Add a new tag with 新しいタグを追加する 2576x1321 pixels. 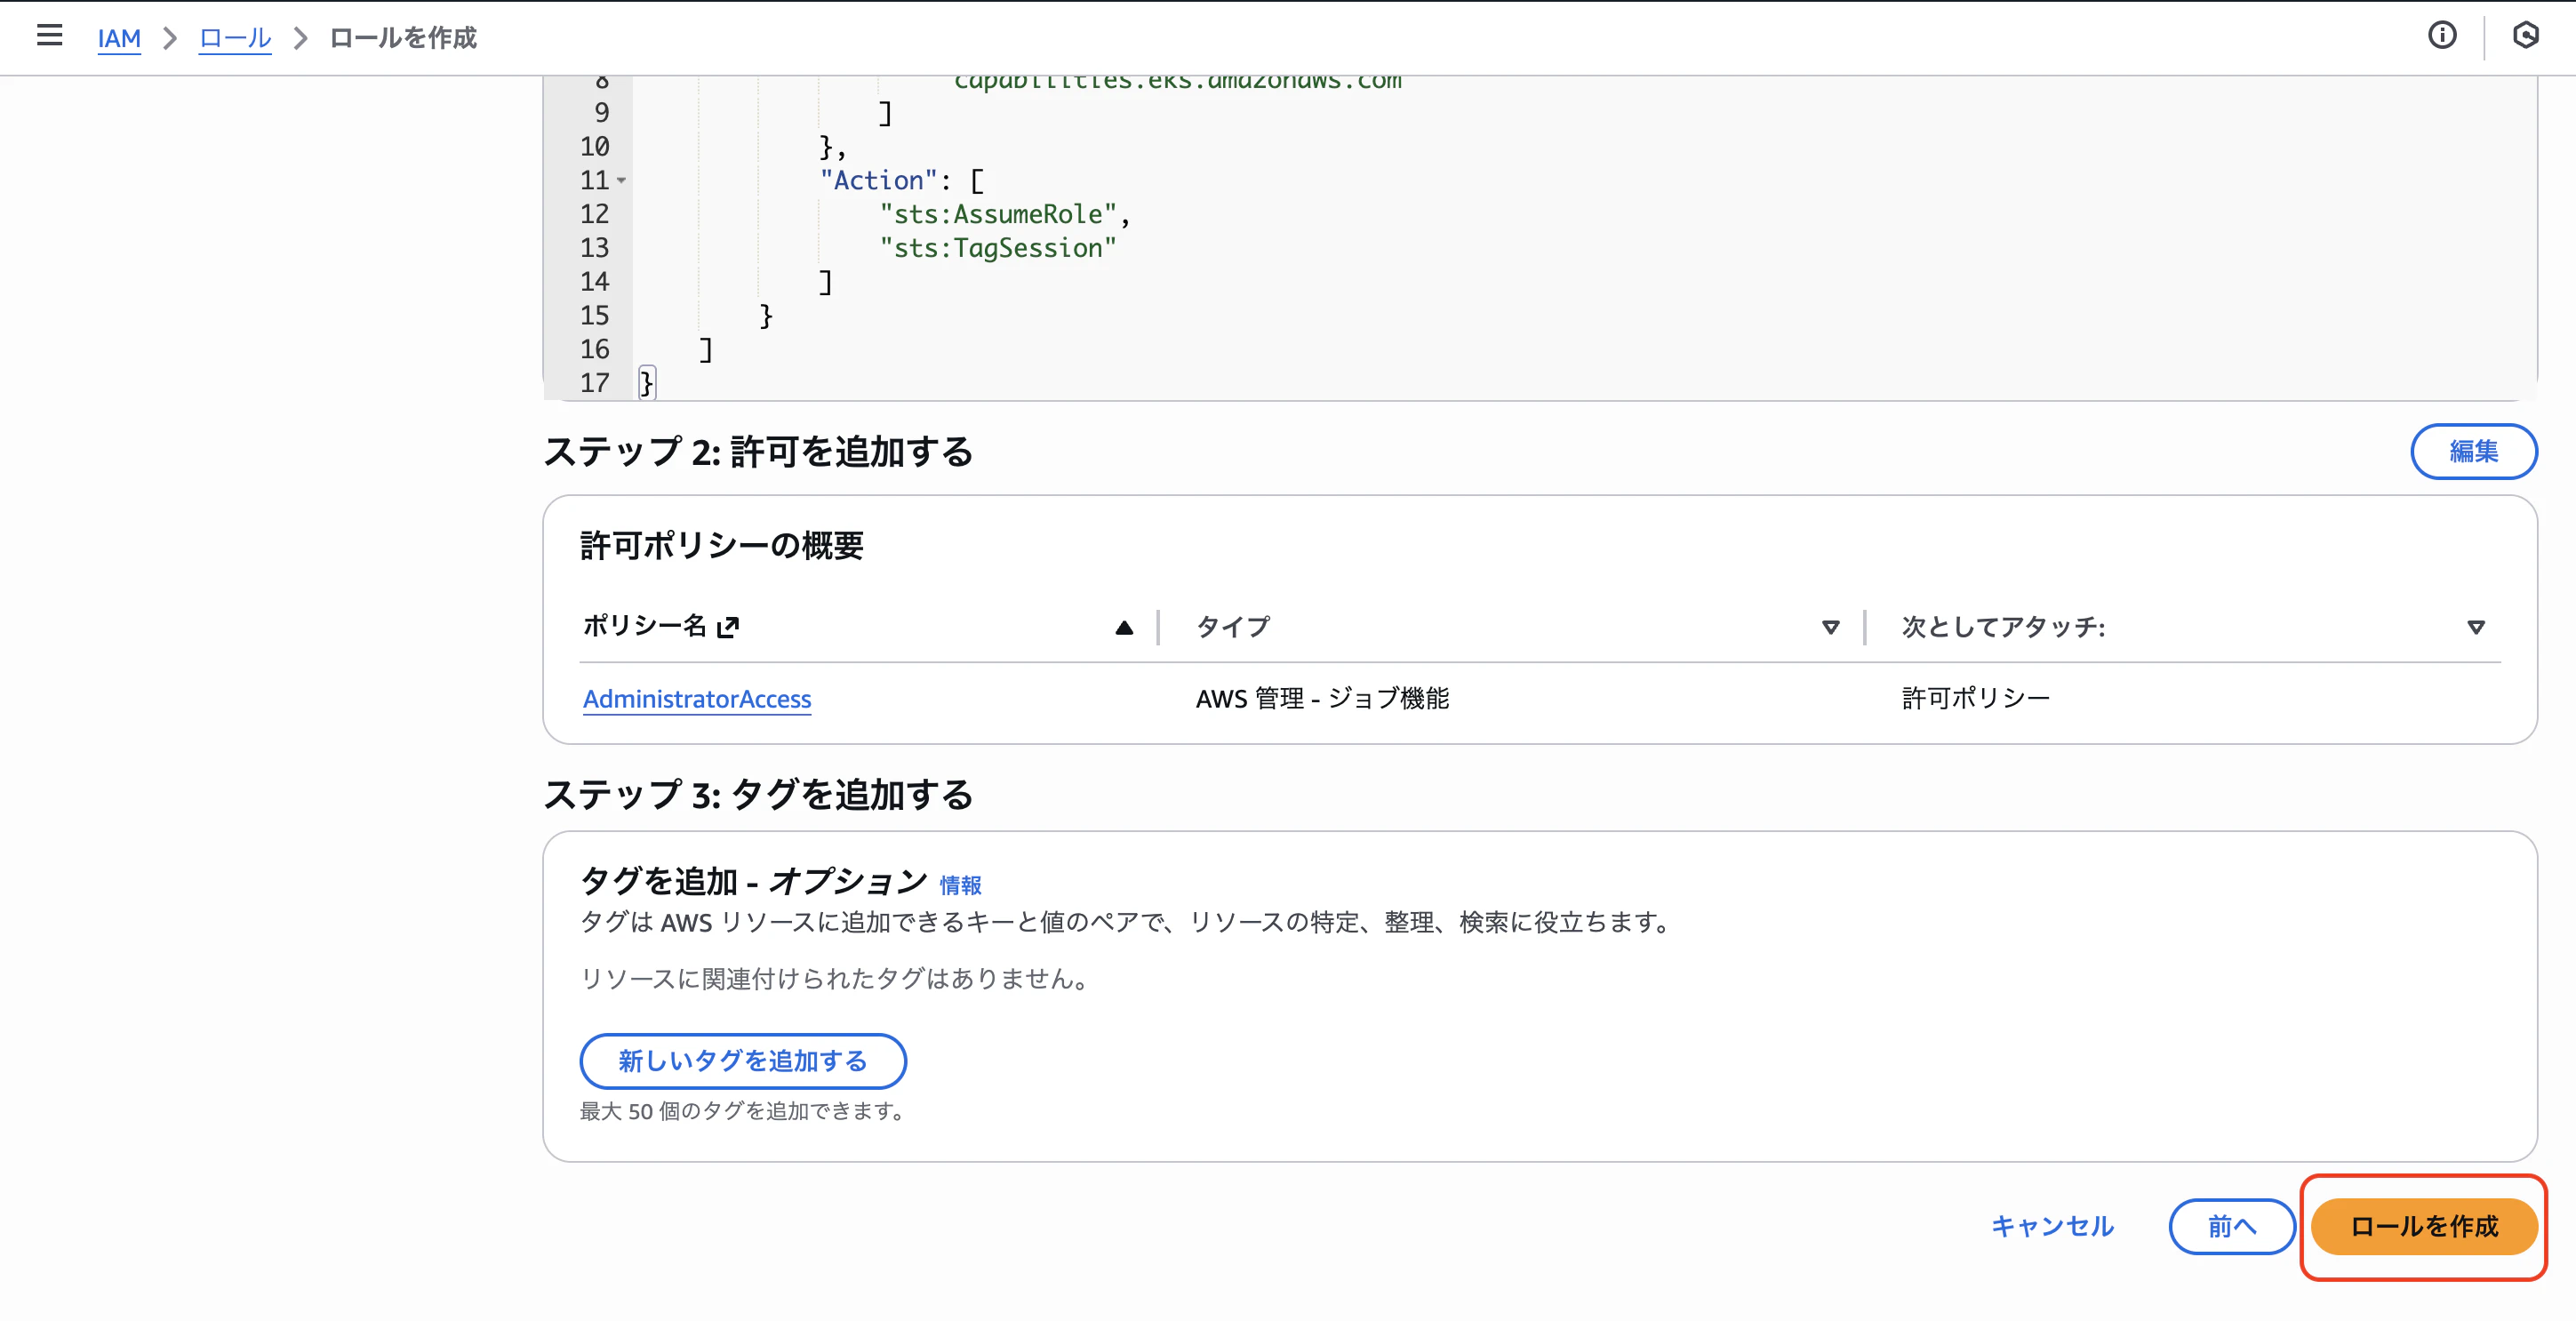coord(742,1061)
